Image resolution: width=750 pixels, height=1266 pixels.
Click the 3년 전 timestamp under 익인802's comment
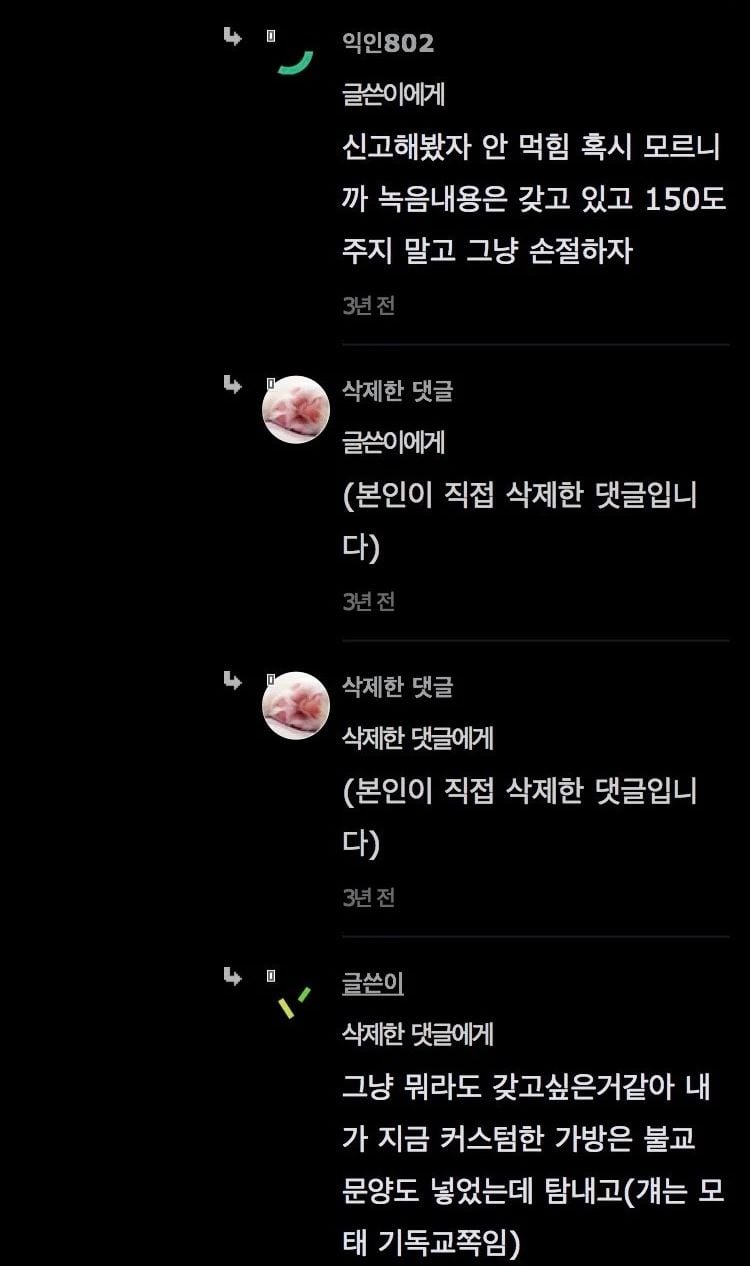(368, 306)
